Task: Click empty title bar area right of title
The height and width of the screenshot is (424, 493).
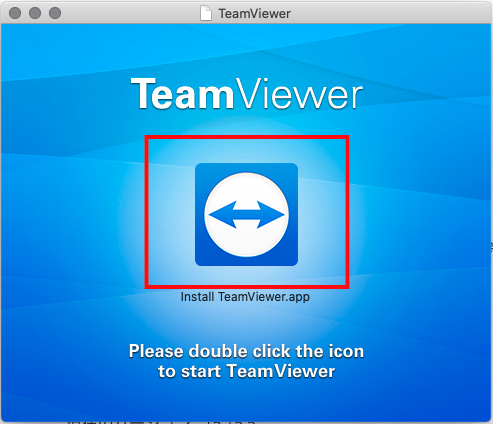Action: [x=390, y=13]
